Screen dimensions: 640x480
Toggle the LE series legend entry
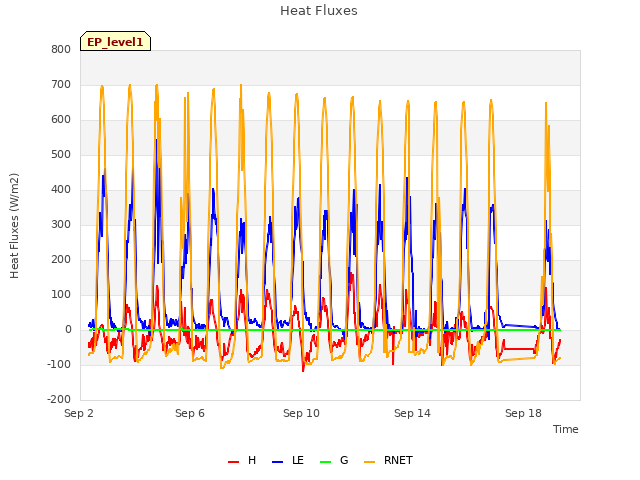[x=288, y=460]
